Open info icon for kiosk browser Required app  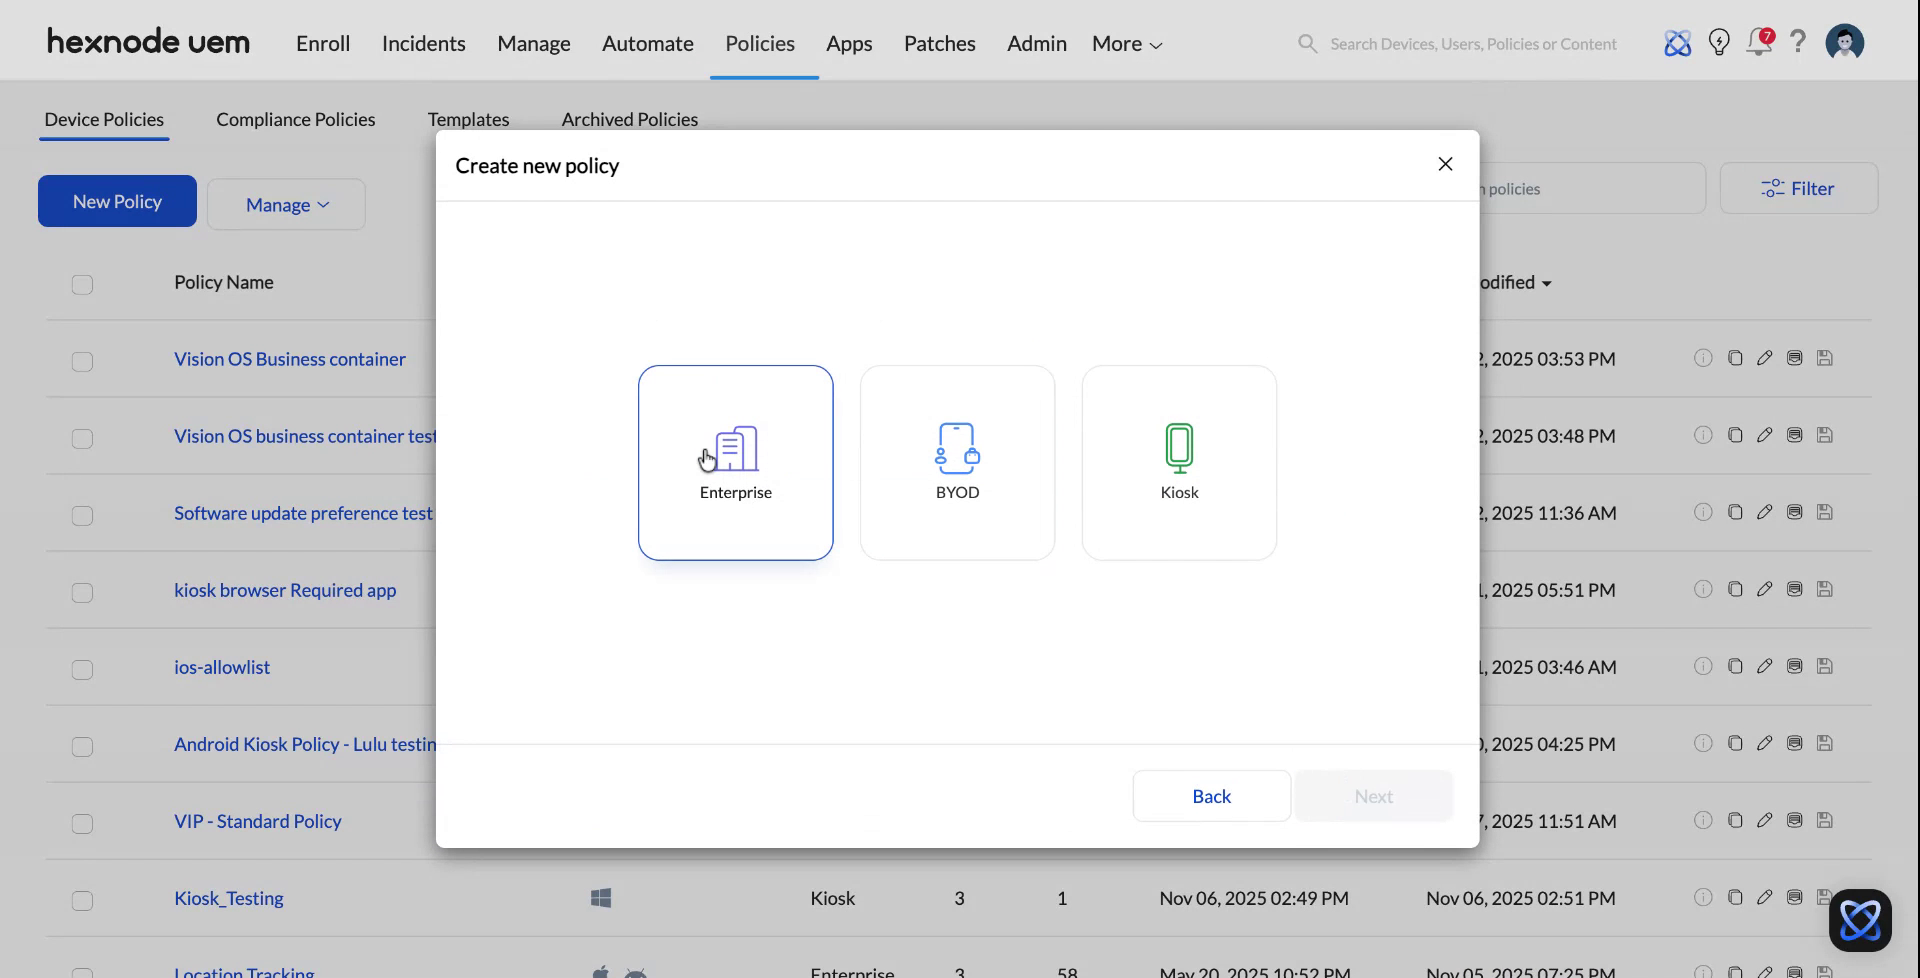coord(1704,589)
